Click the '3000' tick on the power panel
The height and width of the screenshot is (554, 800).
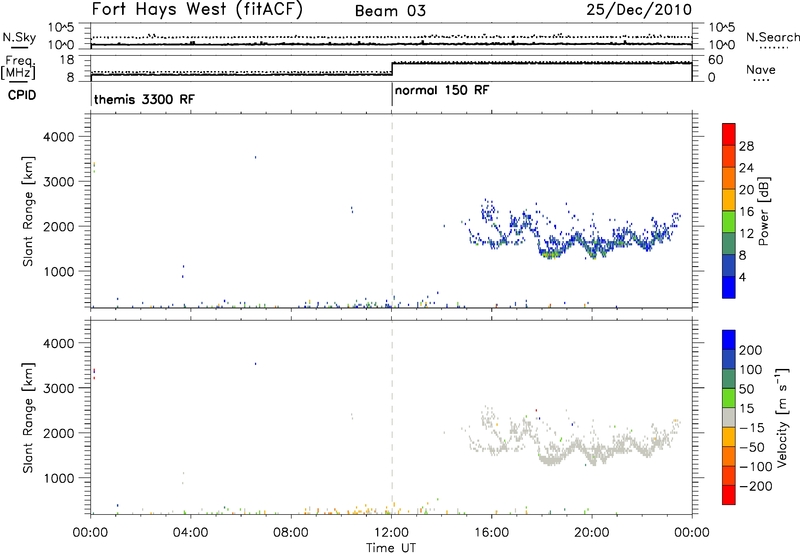click(x=59, y=182)
